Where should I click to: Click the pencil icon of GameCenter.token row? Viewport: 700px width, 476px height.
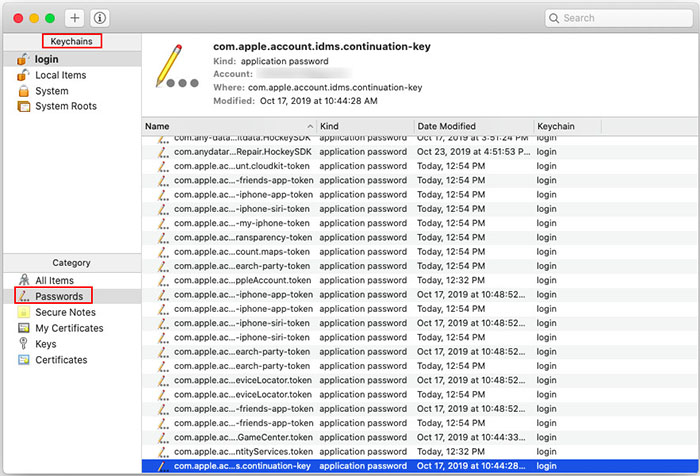[163, 438]
